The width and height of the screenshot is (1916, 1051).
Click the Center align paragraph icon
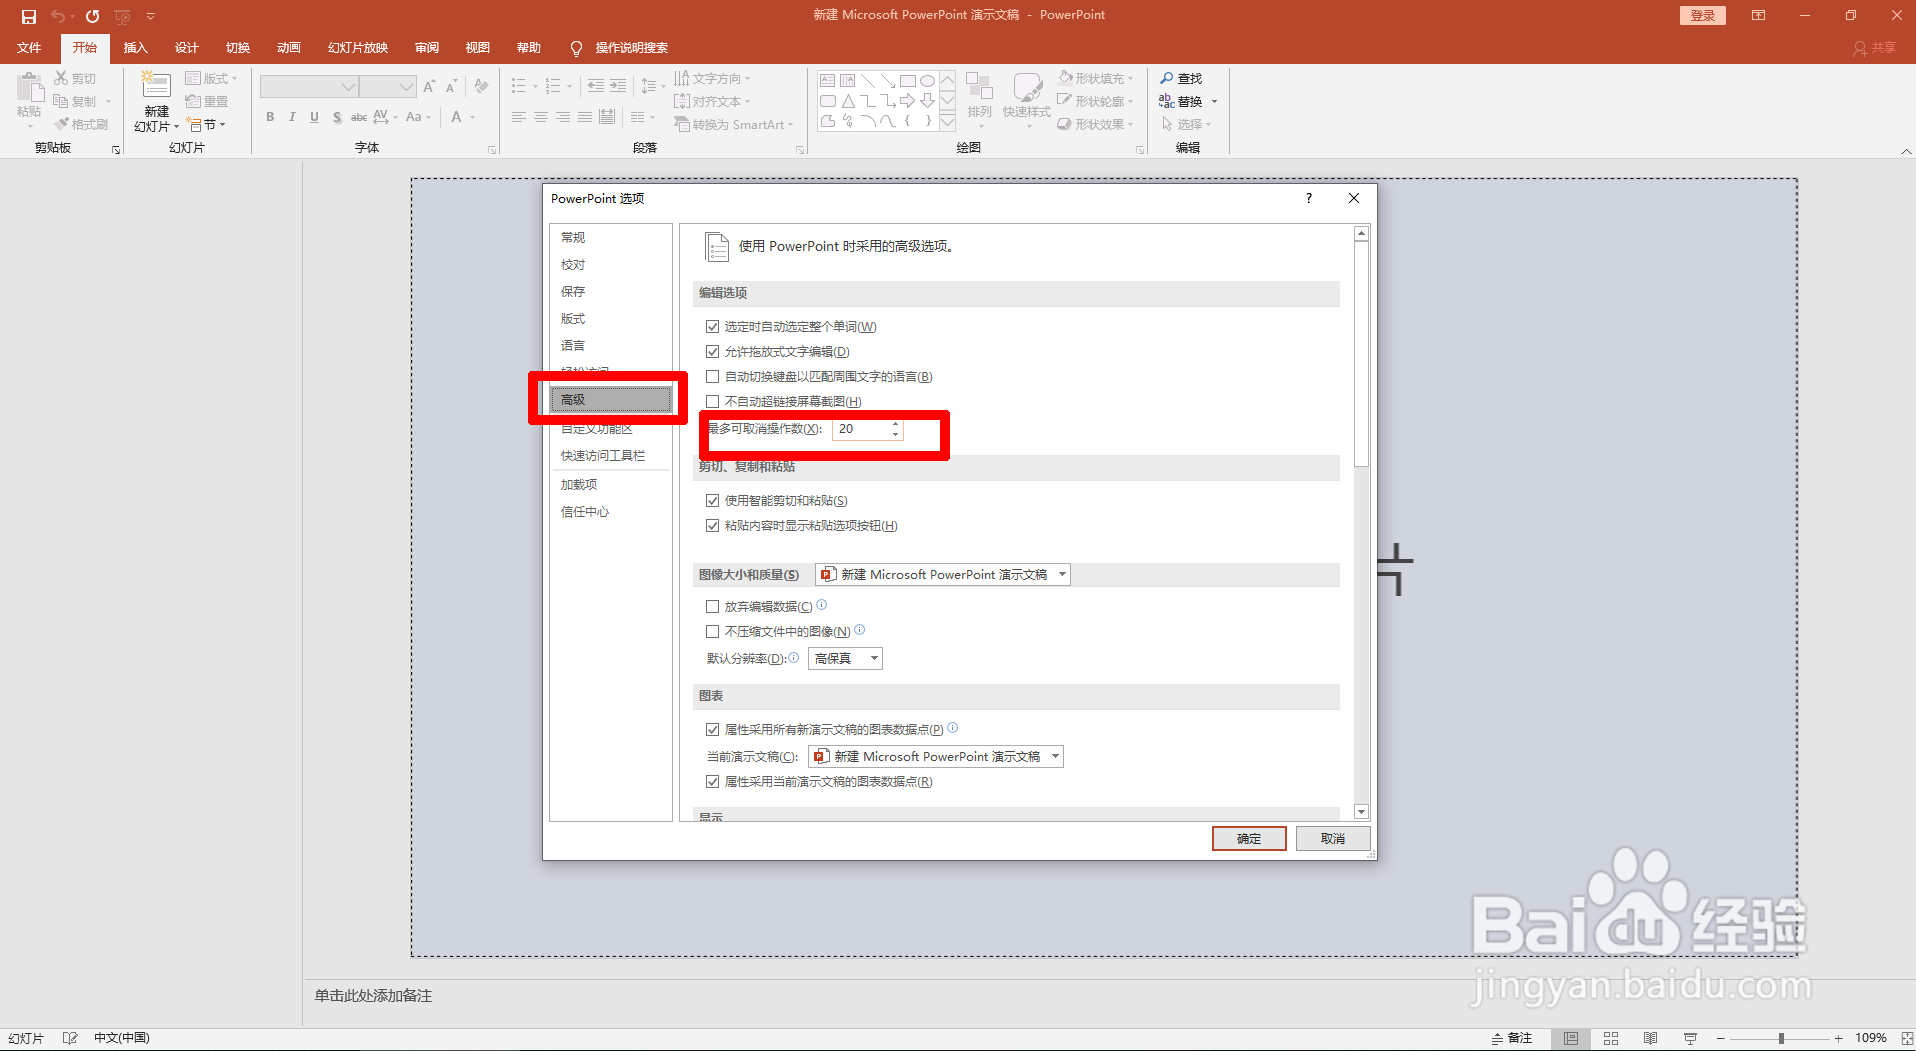[541, 117]
